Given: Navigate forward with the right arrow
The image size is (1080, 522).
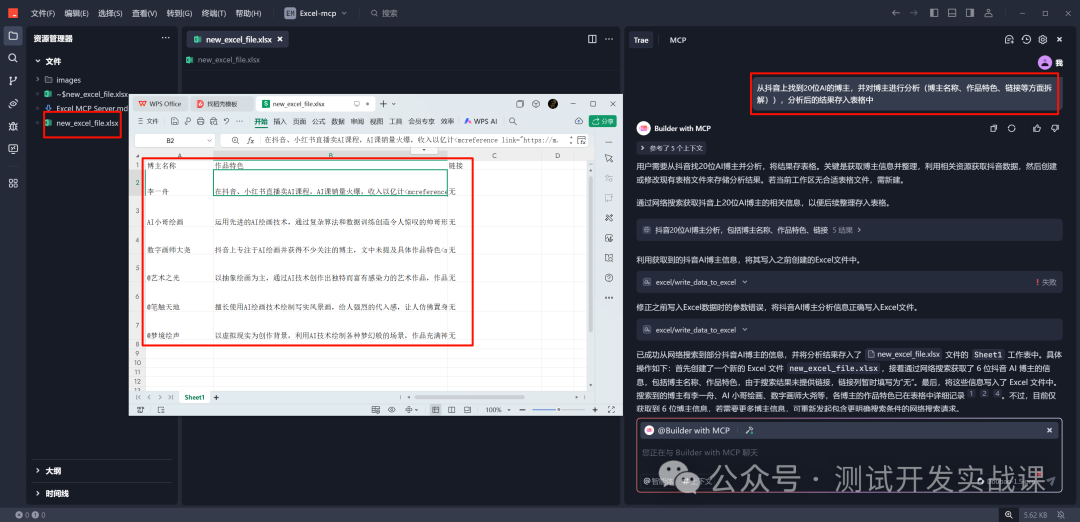Looking at the screenshot, I should click(x=913, y=12).
